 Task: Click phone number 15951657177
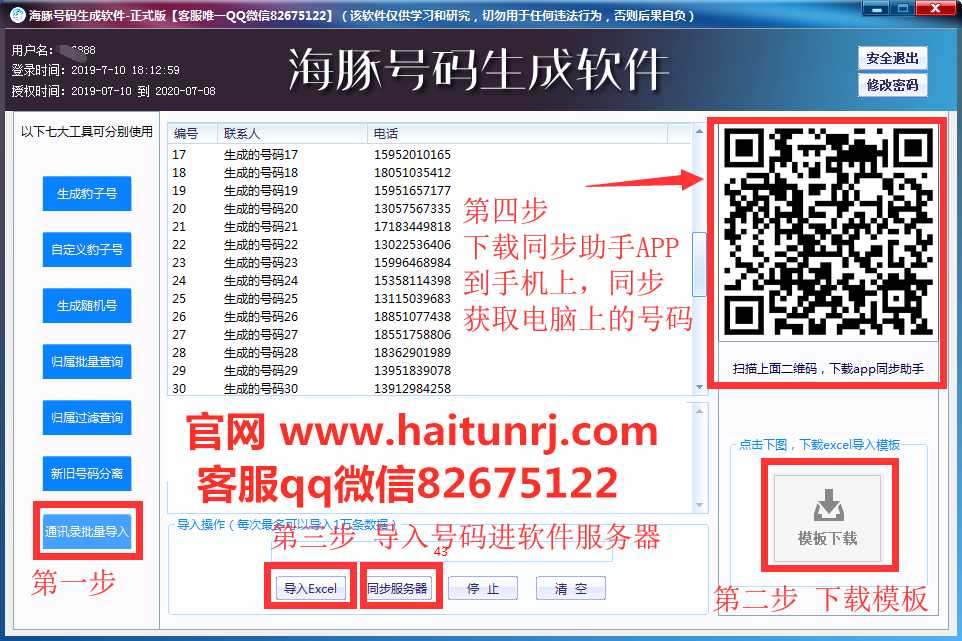click(x=412, y=191)
